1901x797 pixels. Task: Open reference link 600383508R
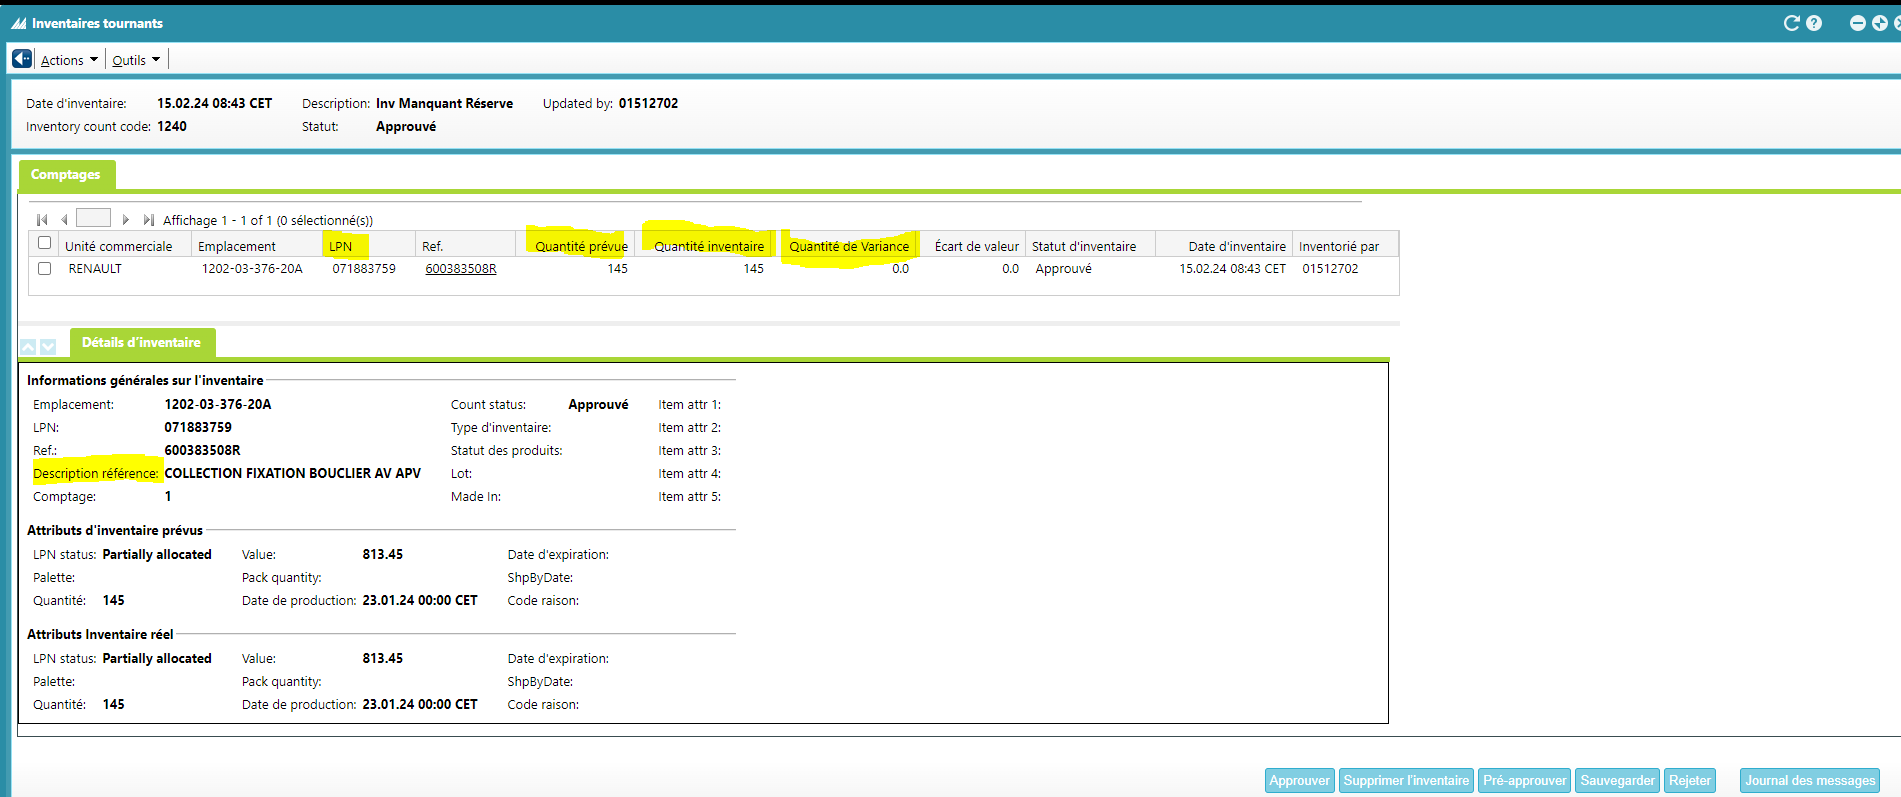pyautogui.click(x=460, y=269)
